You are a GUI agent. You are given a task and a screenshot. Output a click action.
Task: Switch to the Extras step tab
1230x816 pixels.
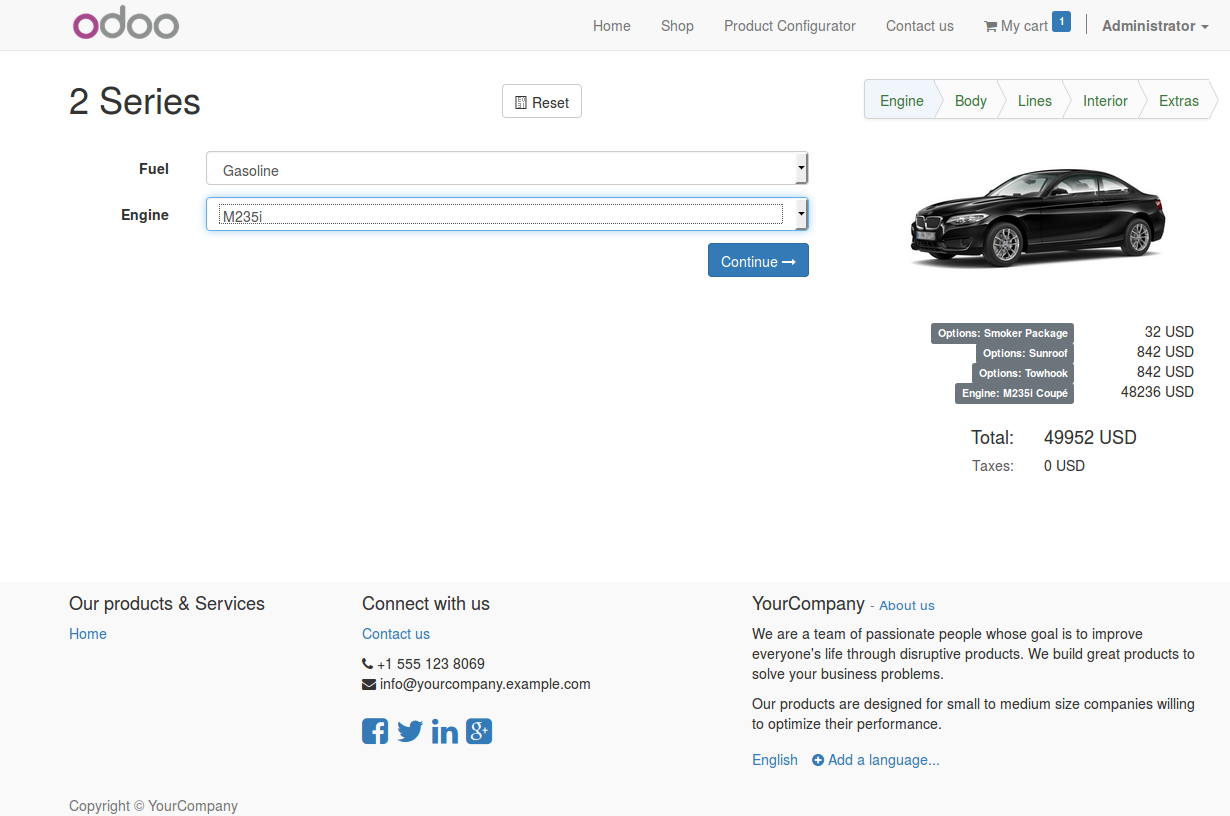click(x=1178, y=101)
